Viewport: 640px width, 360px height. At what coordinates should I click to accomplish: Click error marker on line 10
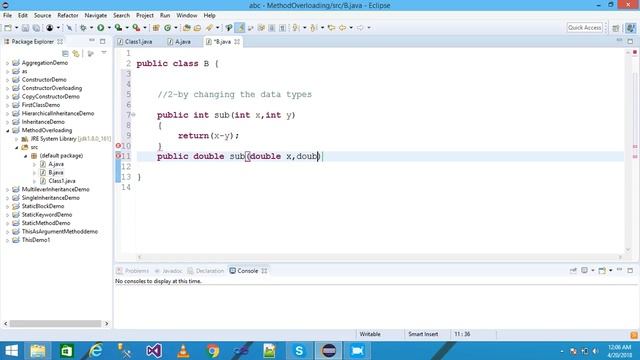pos(118,146)
